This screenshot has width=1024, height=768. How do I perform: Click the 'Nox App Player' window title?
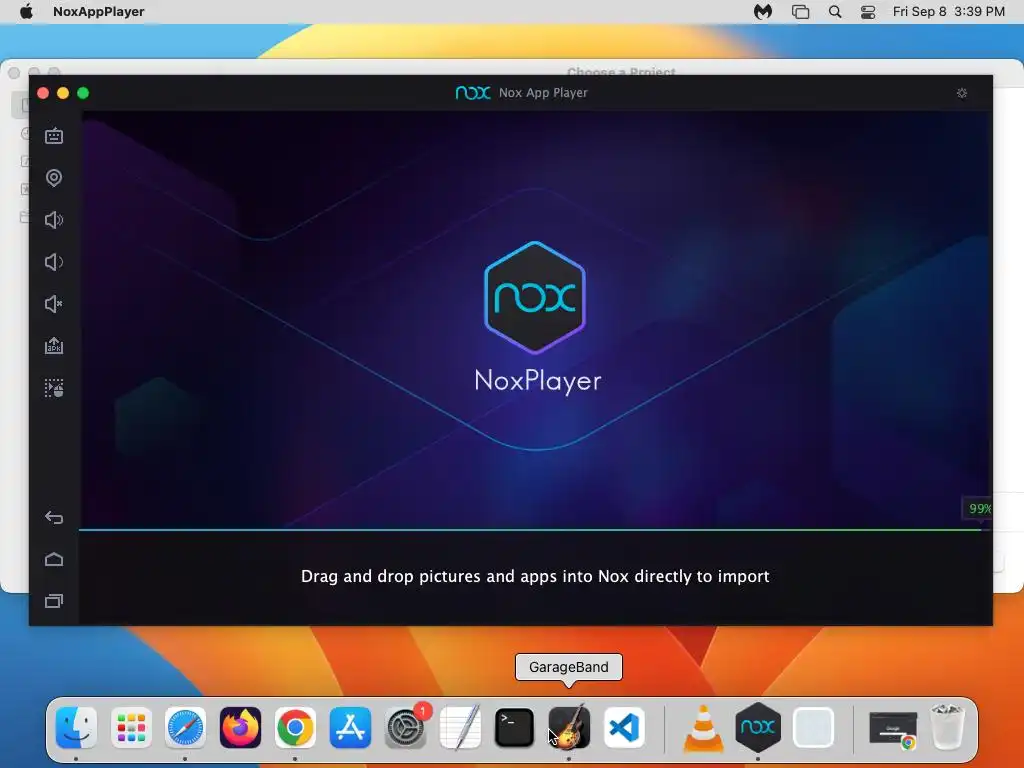pos(543,93)
